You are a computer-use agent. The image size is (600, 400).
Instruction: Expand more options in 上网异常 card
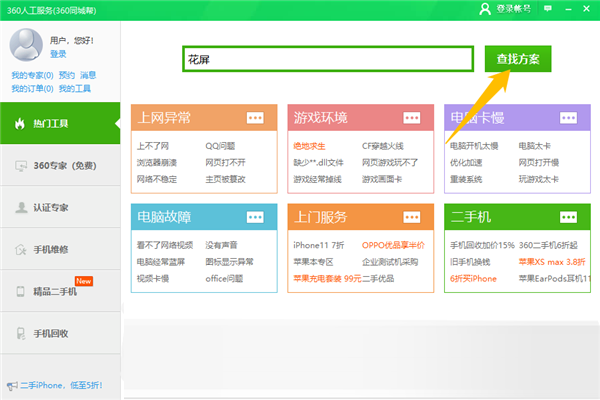pos(256,118)
